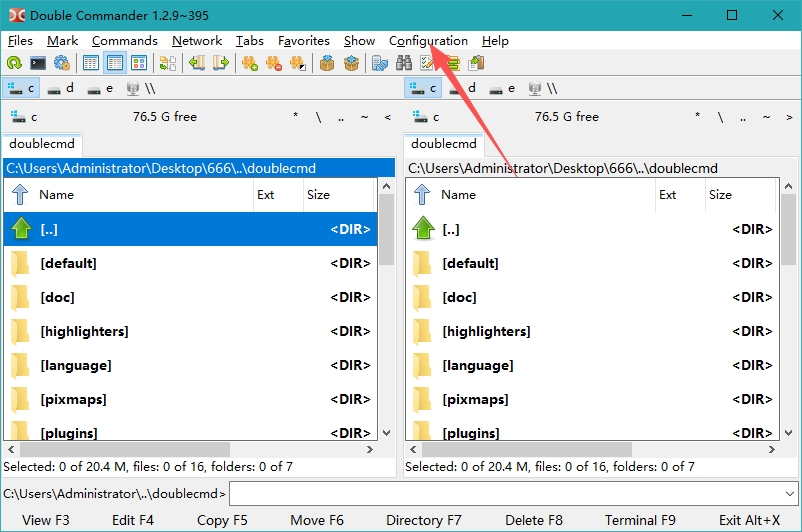802x532 pixels.
Task: Open right panel drive list button c
Action: click(x=426, y=117)
